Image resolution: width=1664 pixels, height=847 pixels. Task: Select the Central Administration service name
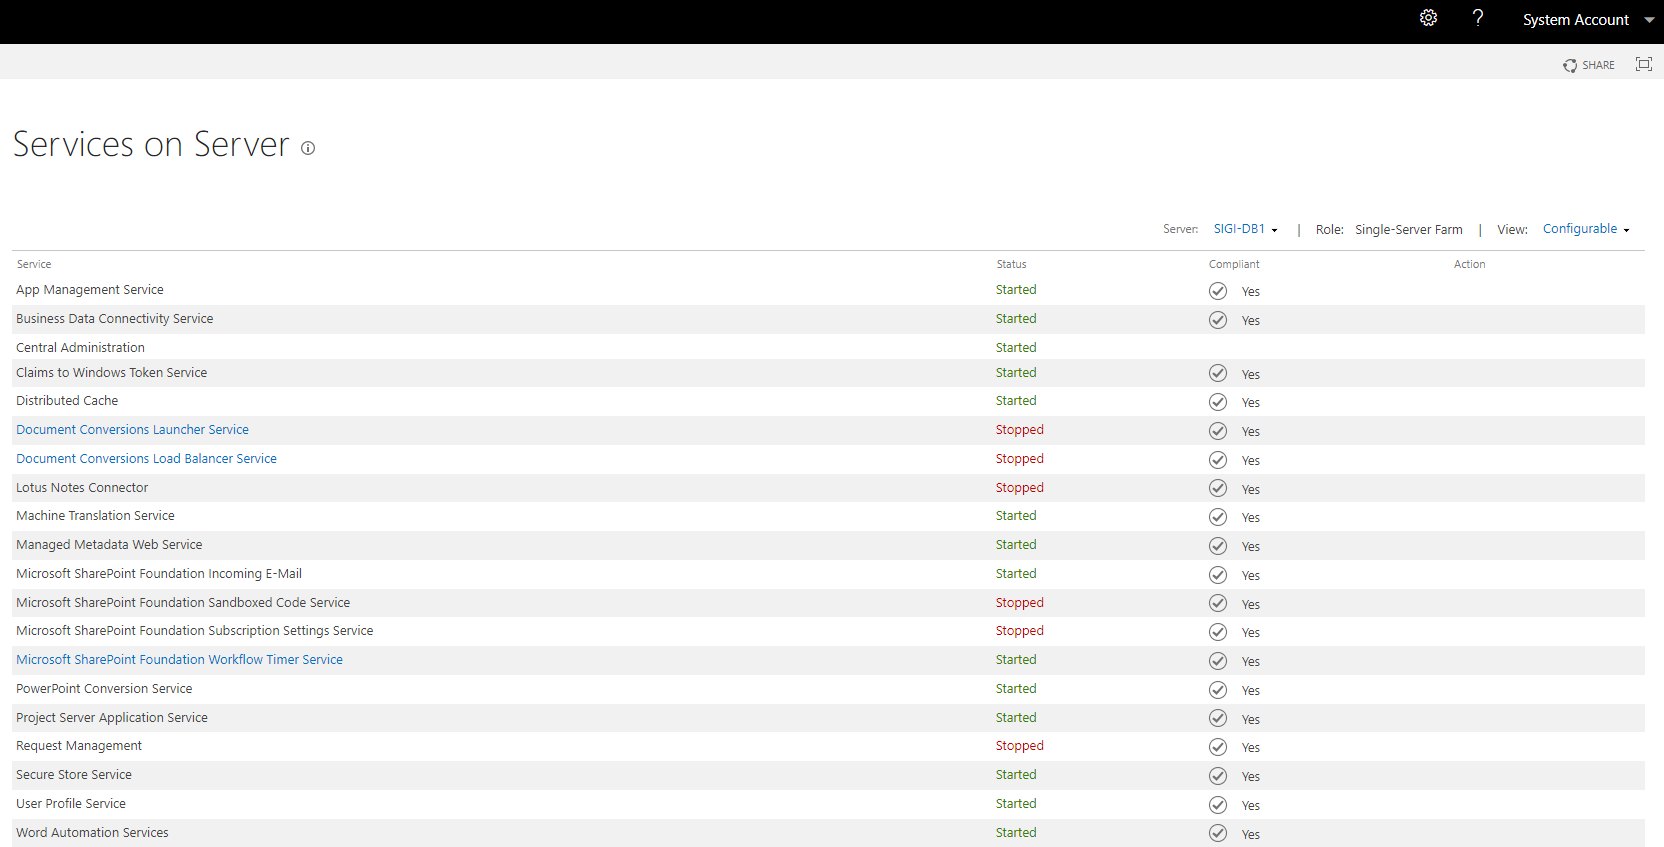click(x=80, y=348)
